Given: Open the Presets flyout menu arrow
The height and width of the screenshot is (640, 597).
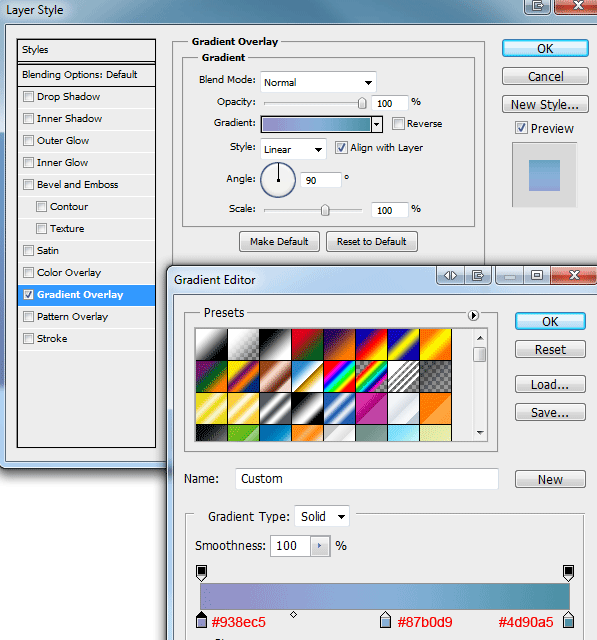Looking at the screenshot, I should click(x=473, y=316).
